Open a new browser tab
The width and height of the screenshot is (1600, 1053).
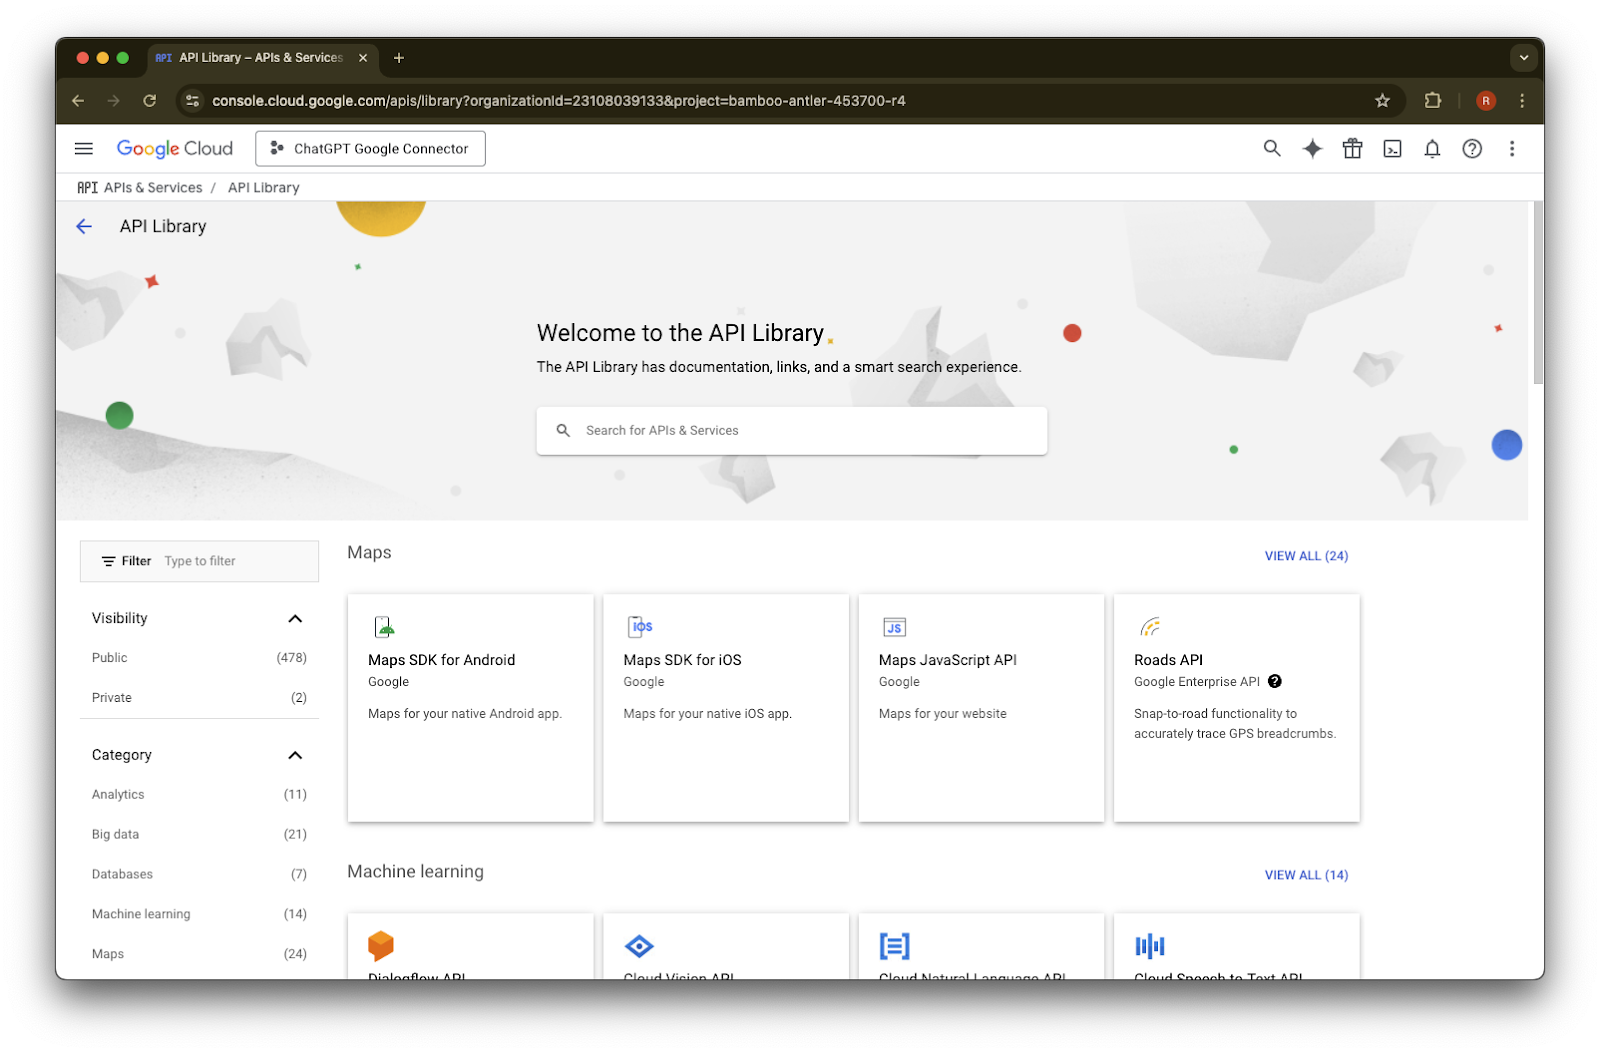click(x=399, y=58)
